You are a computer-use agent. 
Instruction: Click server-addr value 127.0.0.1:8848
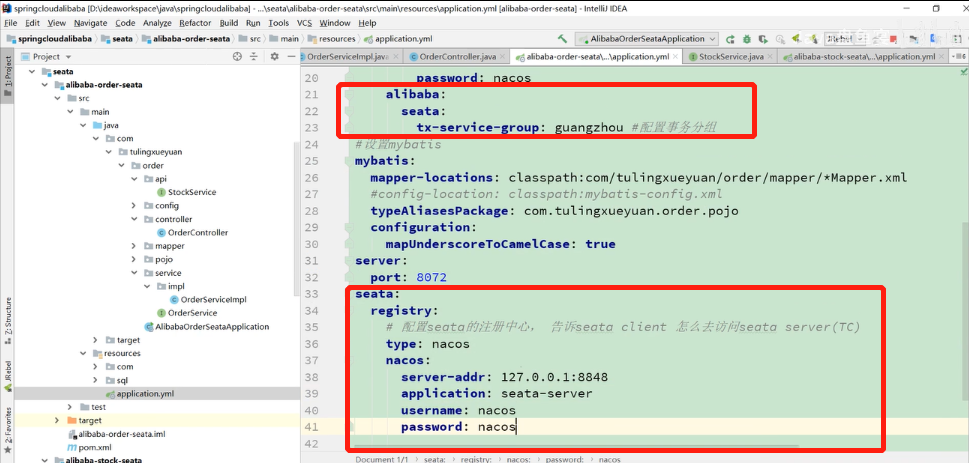[x=554, y=377]
